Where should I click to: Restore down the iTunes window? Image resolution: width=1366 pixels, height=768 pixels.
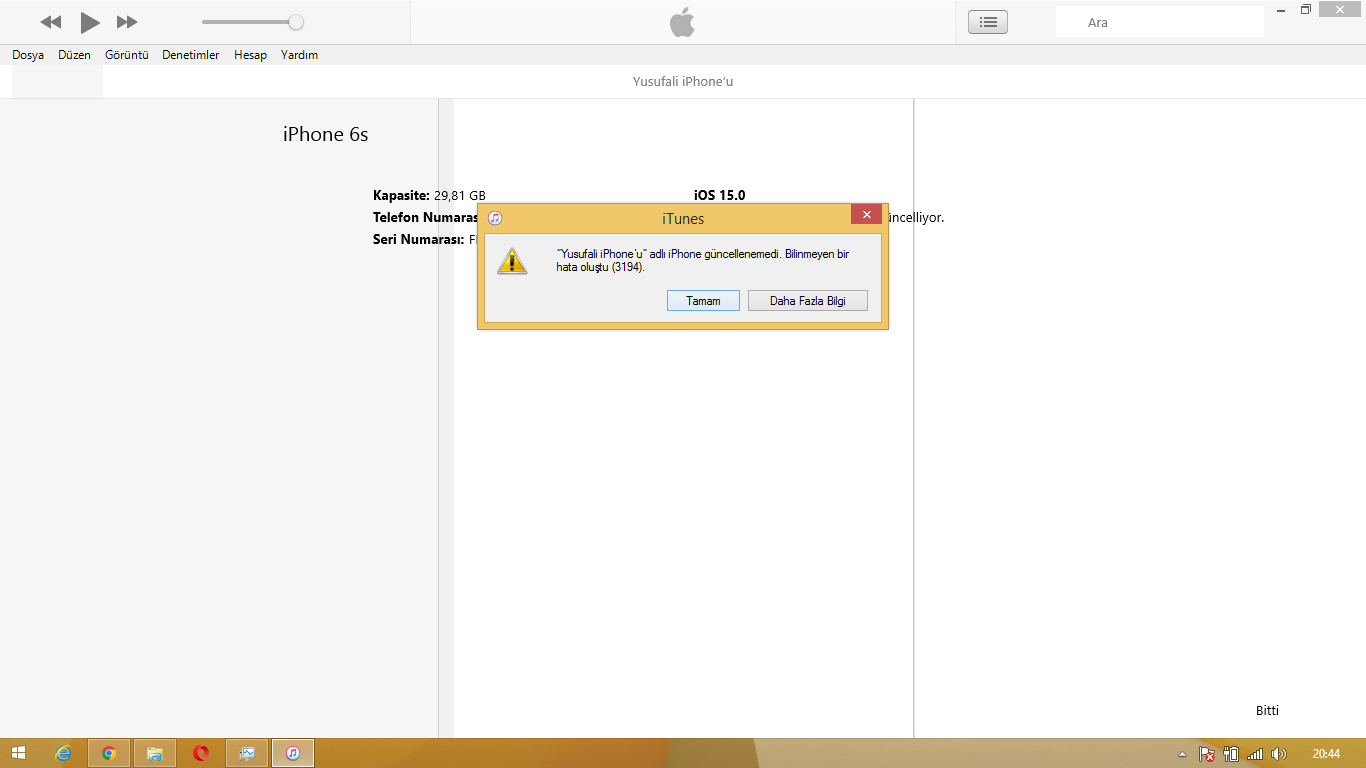(x=1305, y=9)
